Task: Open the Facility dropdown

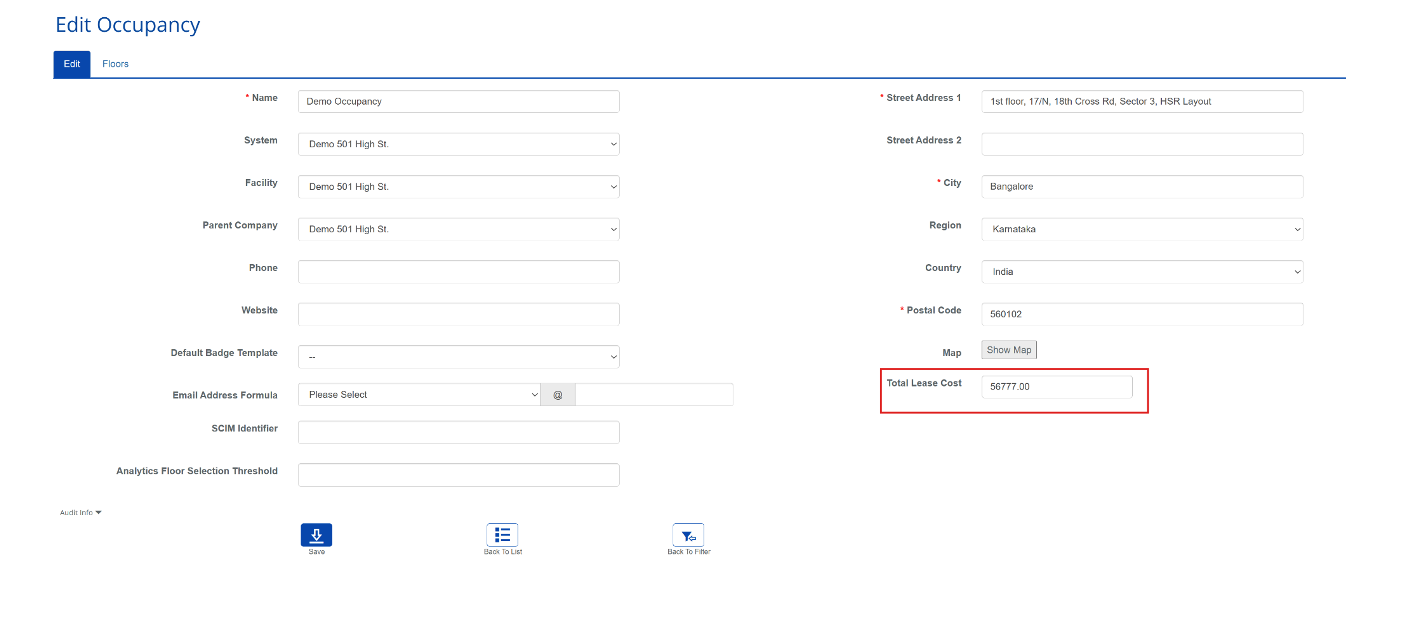Action: click(x=458, y=186)
